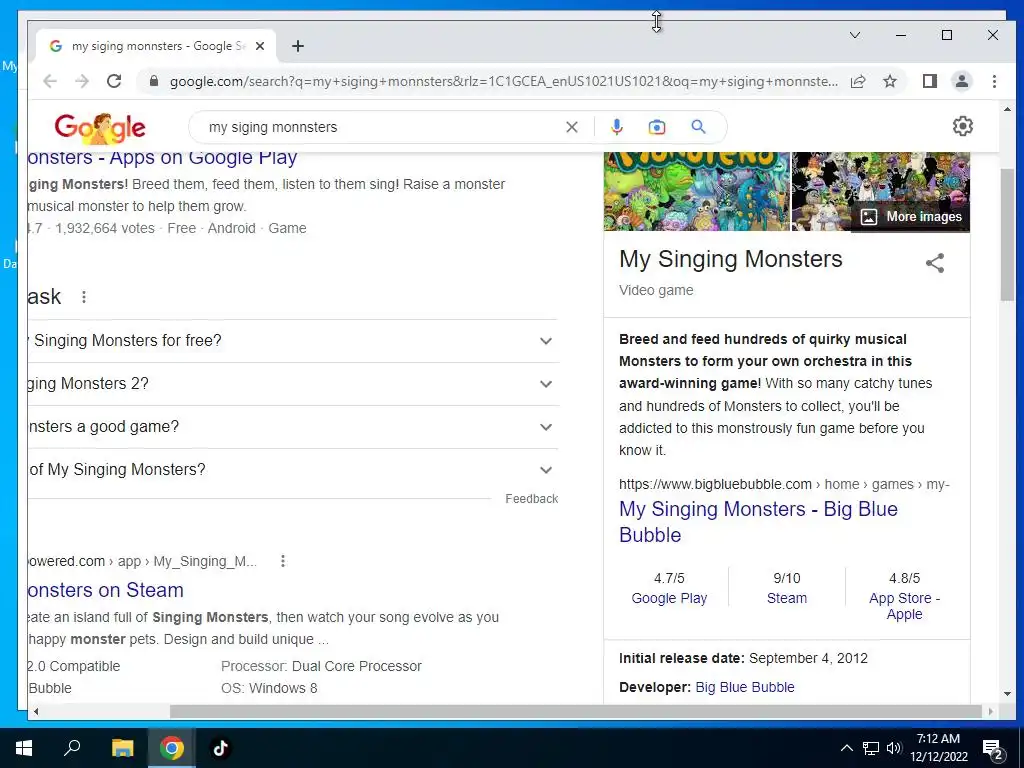
Task: Open File Explorer from taskbar
Action: point(122,748)
